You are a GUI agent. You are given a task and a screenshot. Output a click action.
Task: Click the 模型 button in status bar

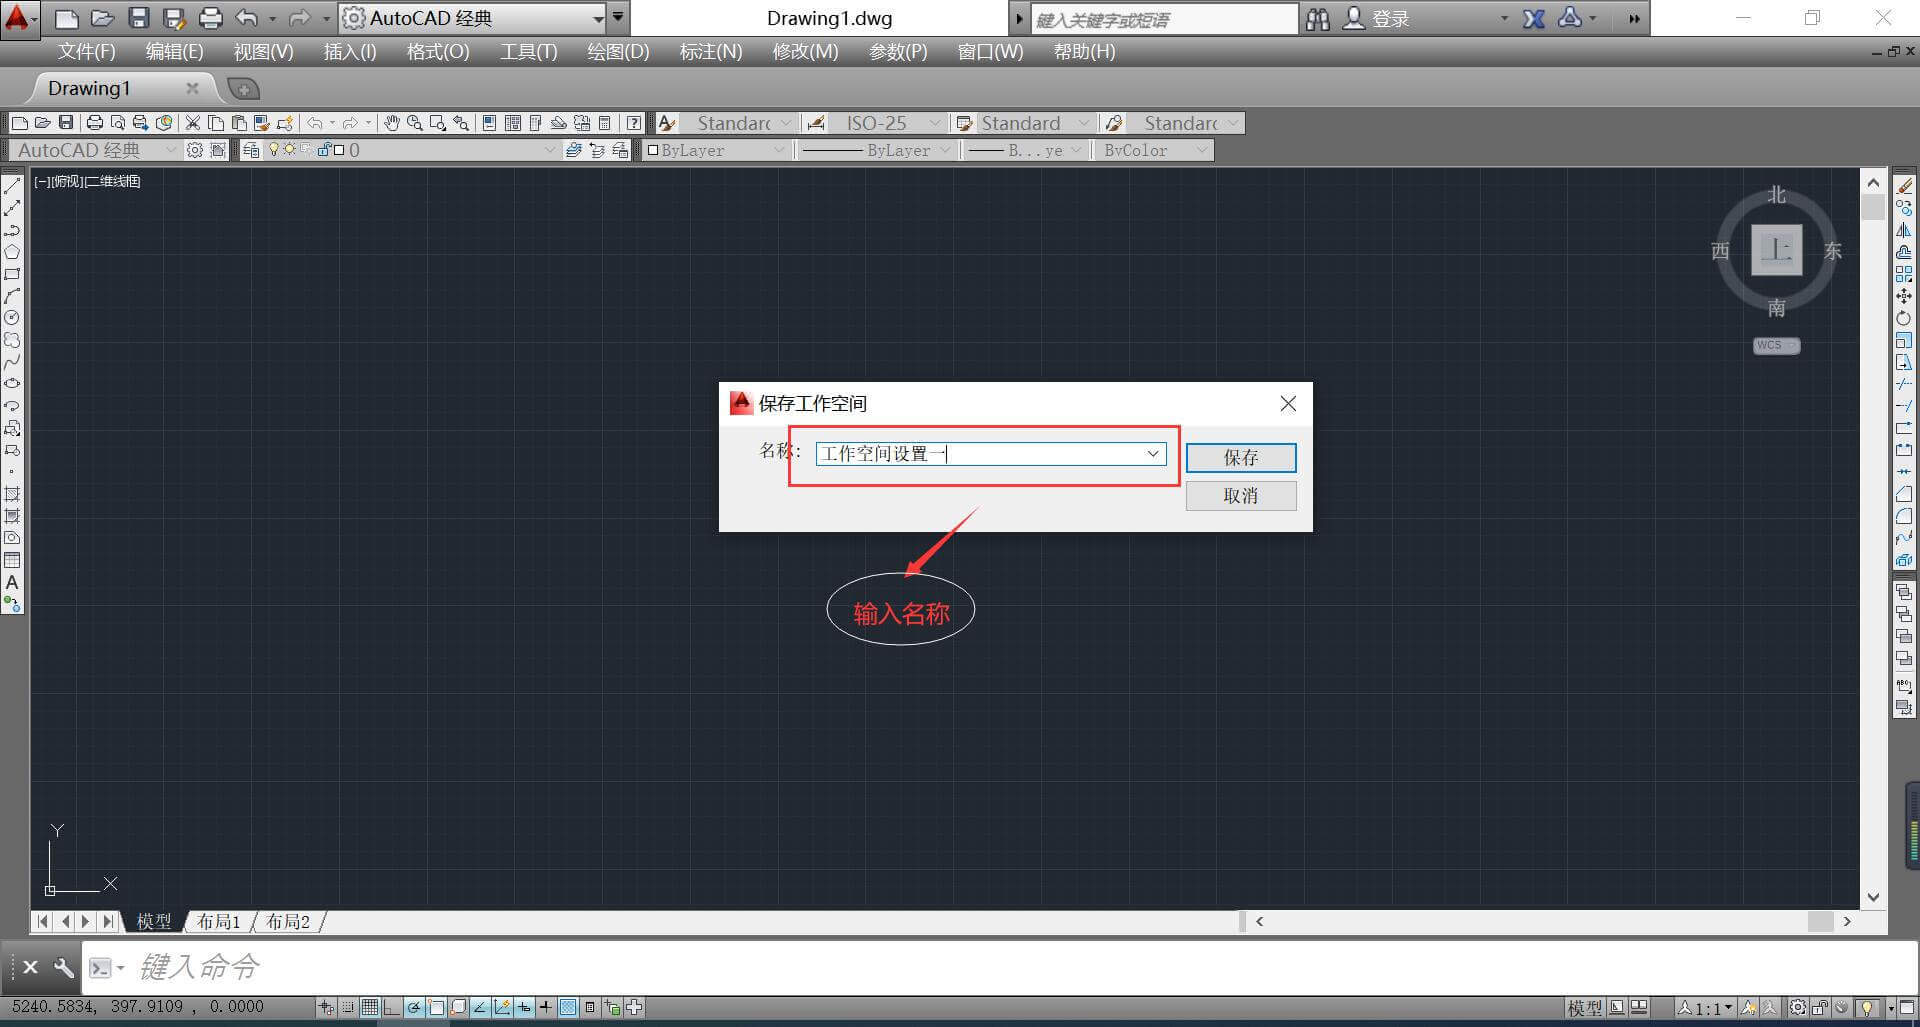coord(1585,1007)
